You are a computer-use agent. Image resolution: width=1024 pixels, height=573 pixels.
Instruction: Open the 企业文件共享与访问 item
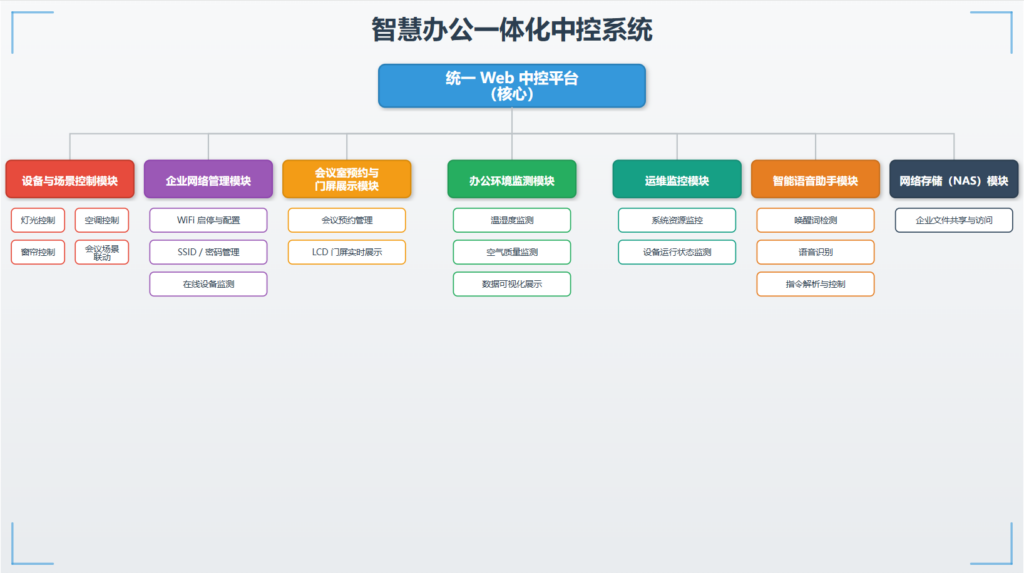point(953,220)
